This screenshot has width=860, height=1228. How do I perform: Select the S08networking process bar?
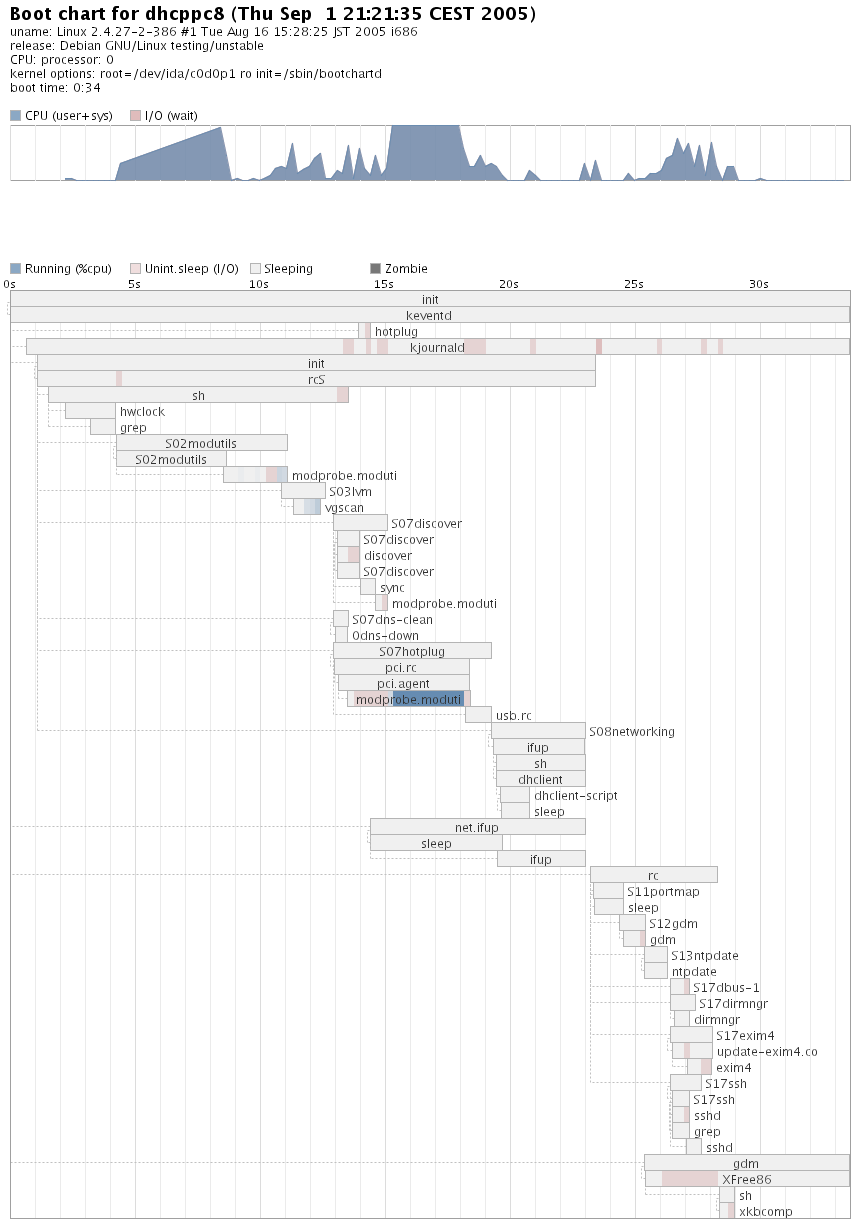(x=538, y=731)
